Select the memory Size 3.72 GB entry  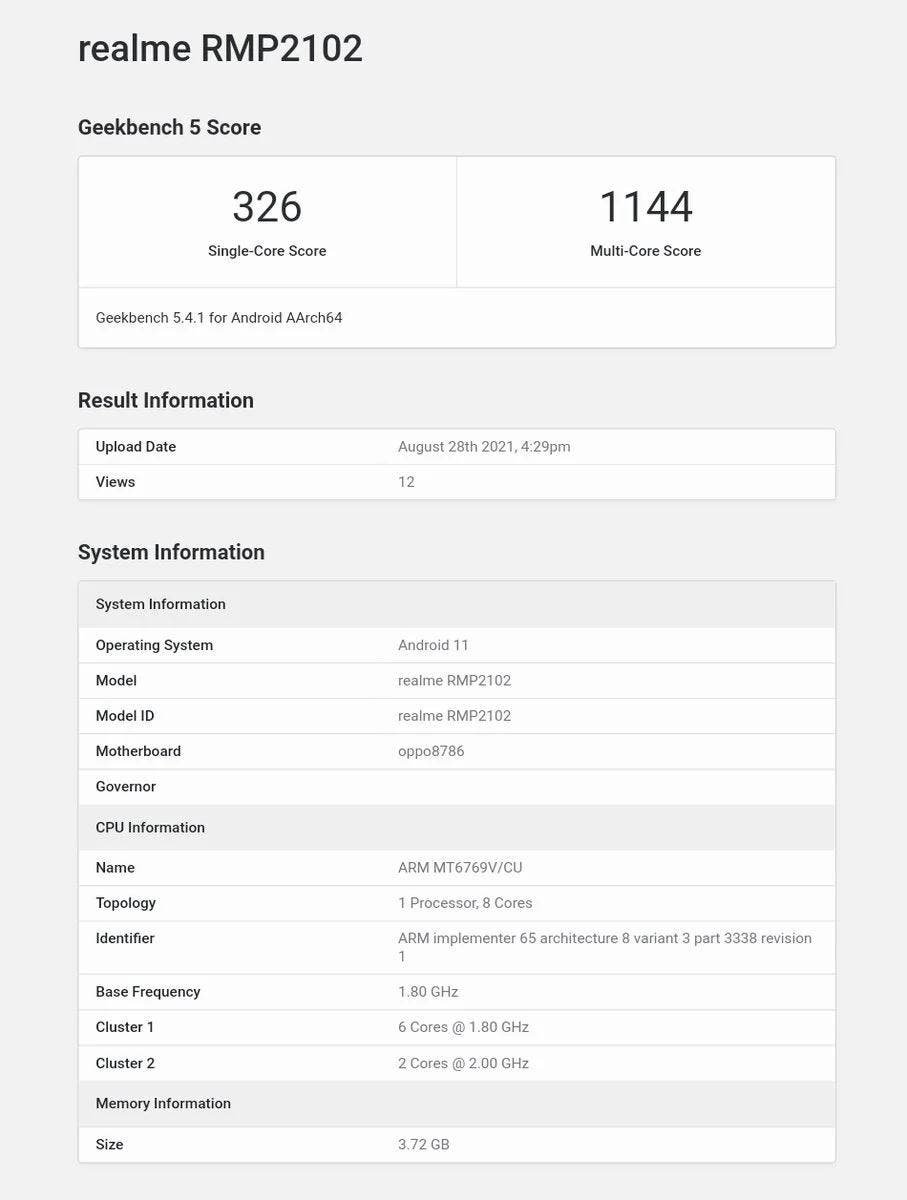(424, 1144)
